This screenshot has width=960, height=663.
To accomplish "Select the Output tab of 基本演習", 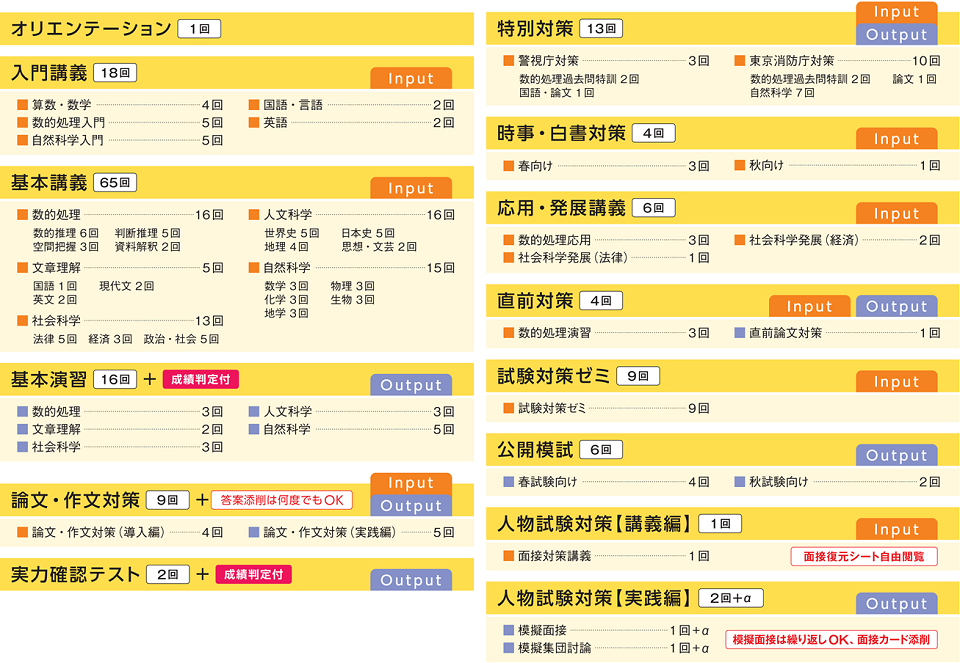I will 411,385.
